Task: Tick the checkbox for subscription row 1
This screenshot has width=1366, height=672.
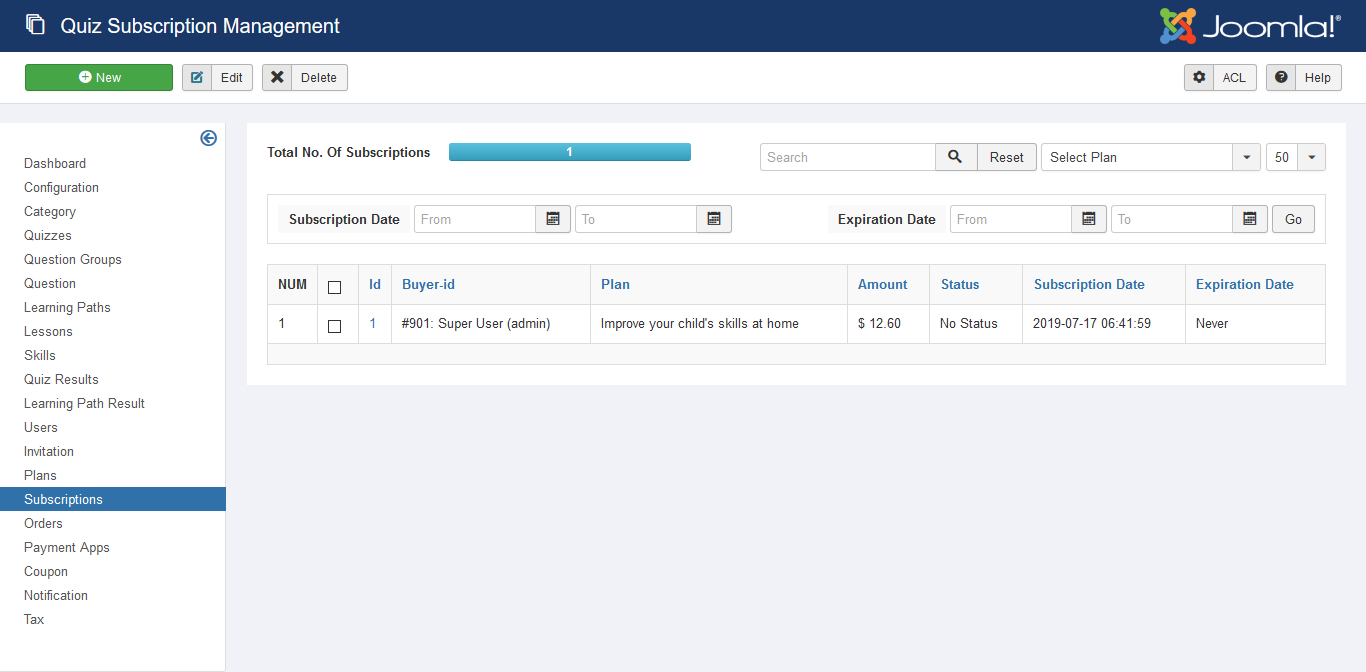Action: point(335,326)
